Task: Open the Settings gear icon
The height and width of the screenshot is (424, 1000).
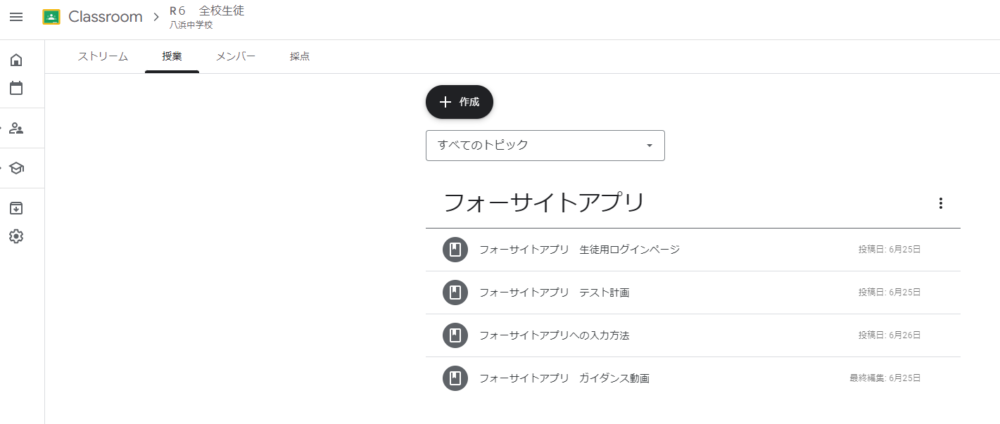Action: pyautogui.click(x=17, y=237)
